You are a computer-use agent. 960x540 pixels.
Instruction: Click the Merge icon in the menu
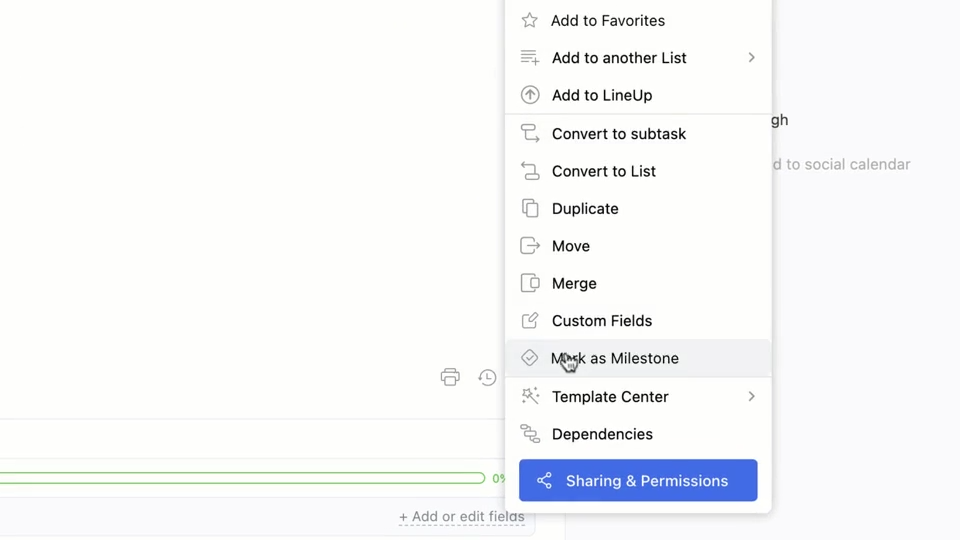pos(530,283)
